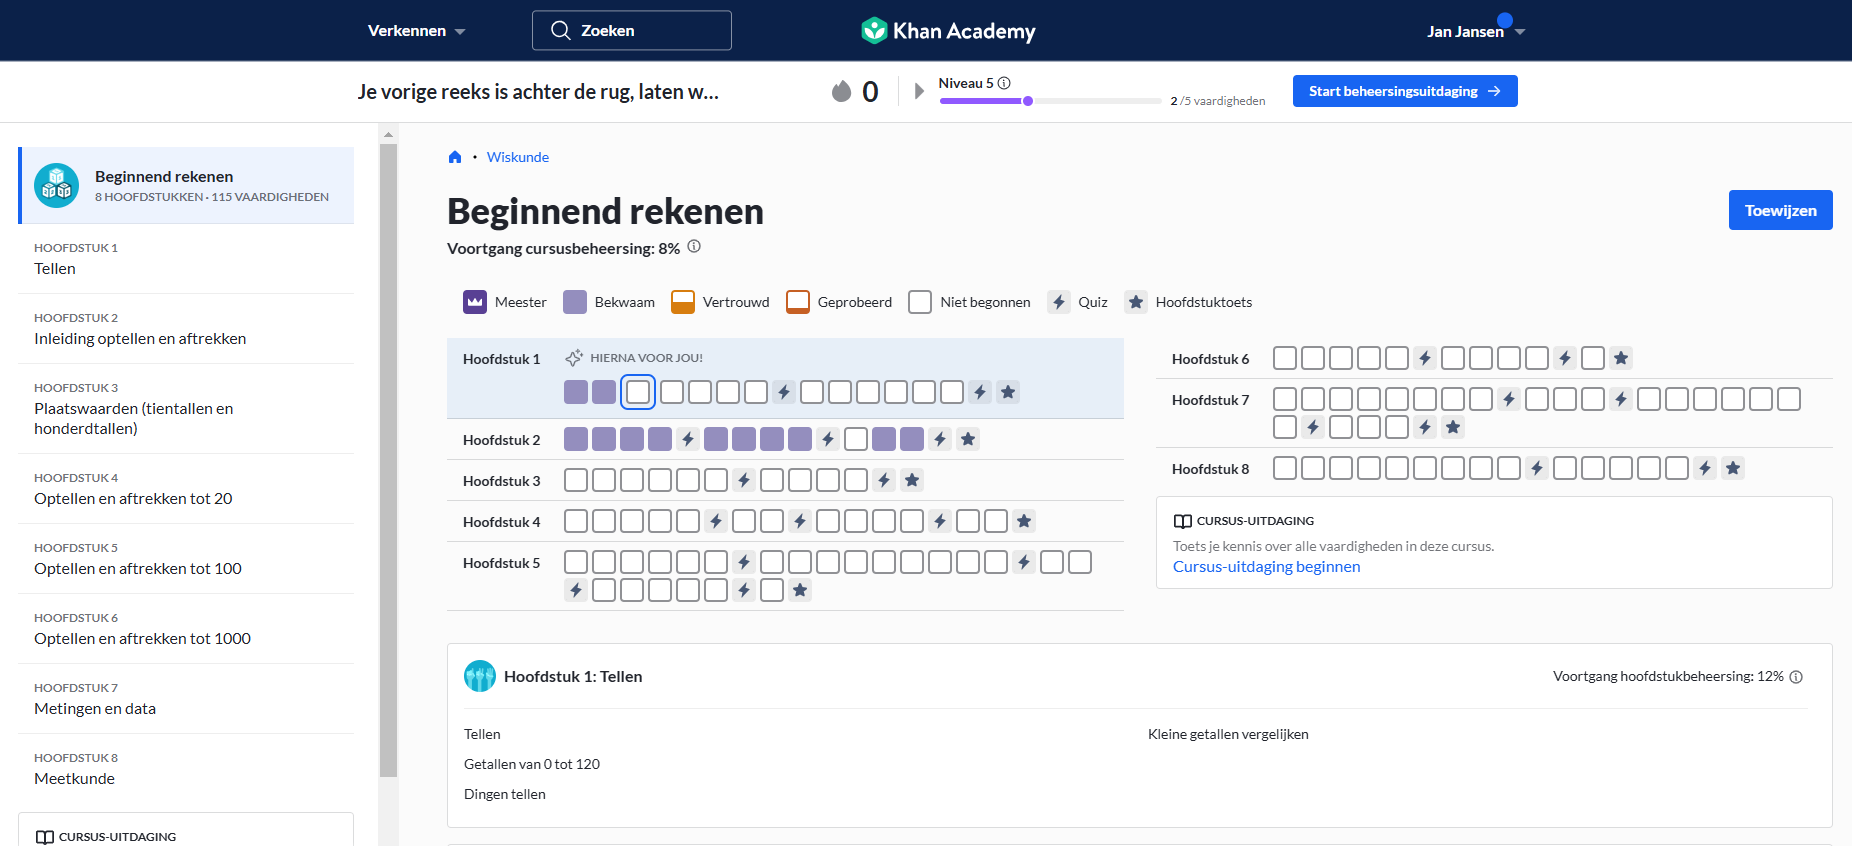
Task: Open the Hoofdstuk 4 chapter test star
Action: pos(1024,521)
